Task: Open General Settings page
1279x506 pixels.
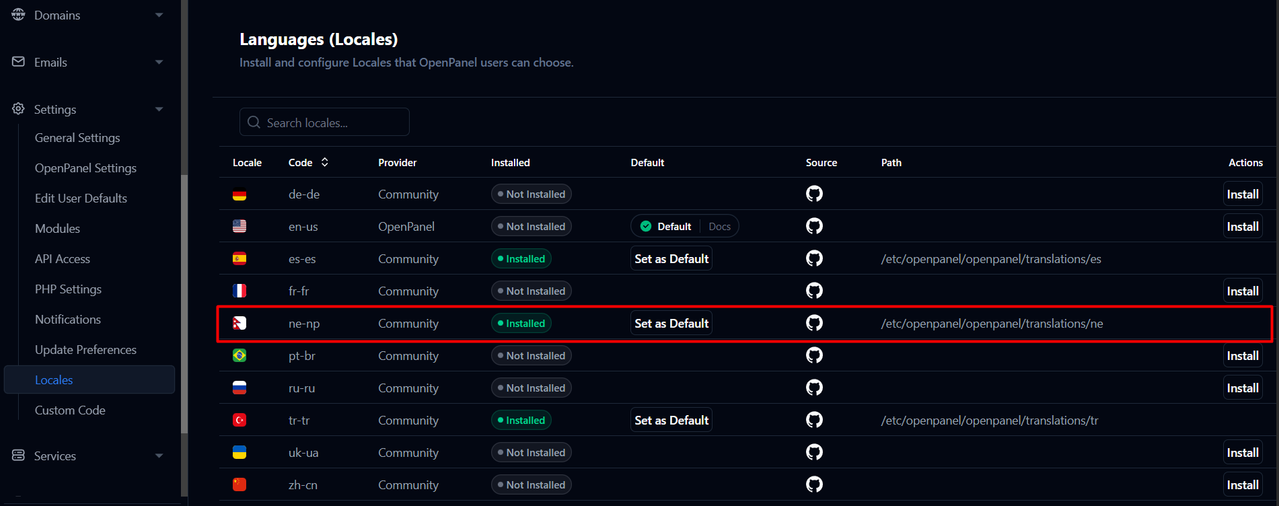Action: (x=77, y=138)
